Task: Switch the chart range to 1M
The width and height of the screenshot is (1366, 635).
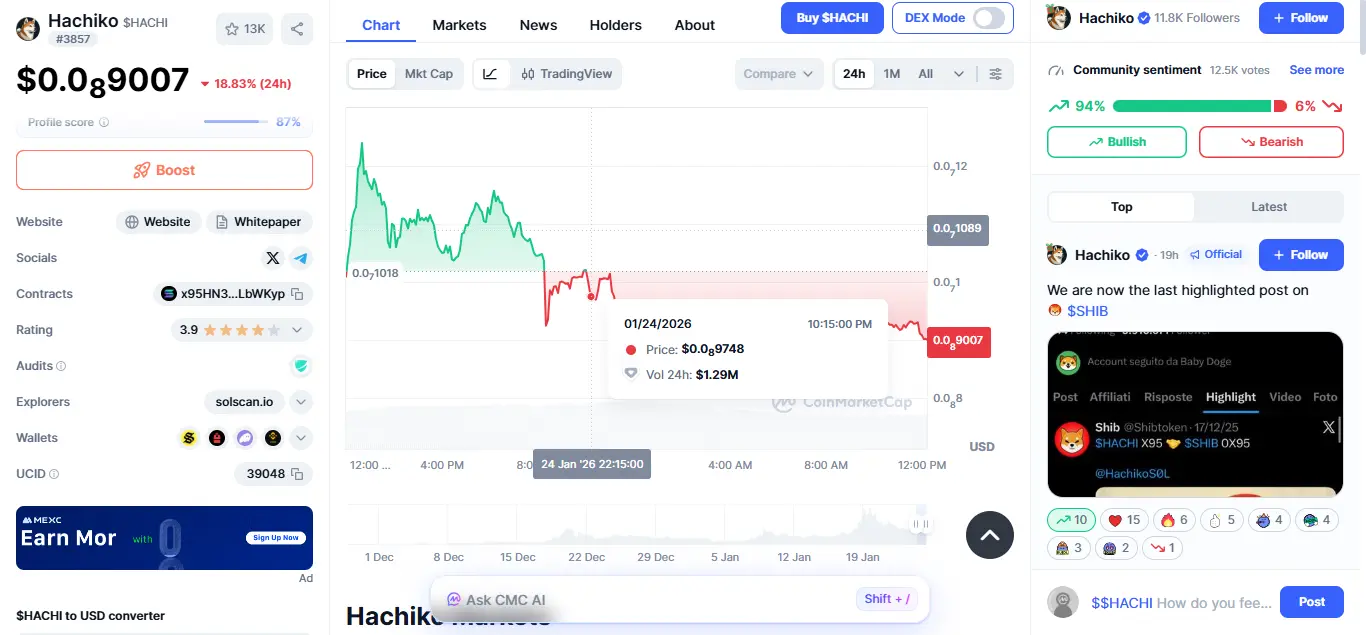Action: click(x=892, y=74)
